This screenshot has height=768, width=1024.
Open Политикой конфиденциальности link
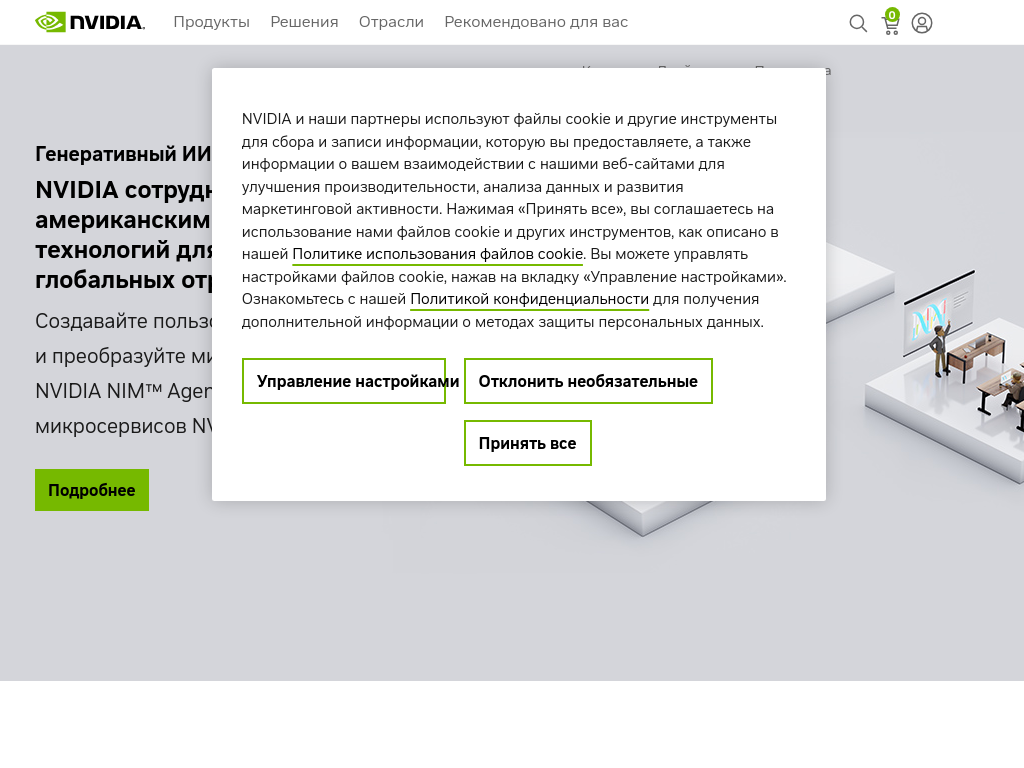[529, 299]
